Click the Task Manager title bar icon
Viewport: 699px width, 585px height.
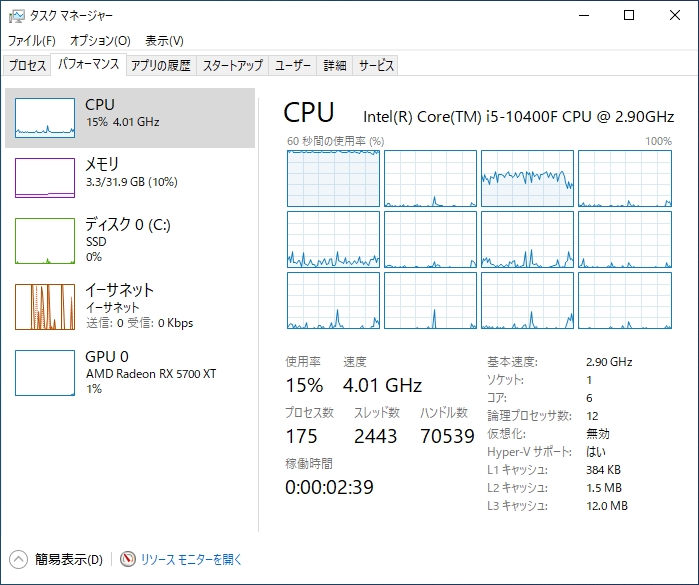(x=16, y=16)
